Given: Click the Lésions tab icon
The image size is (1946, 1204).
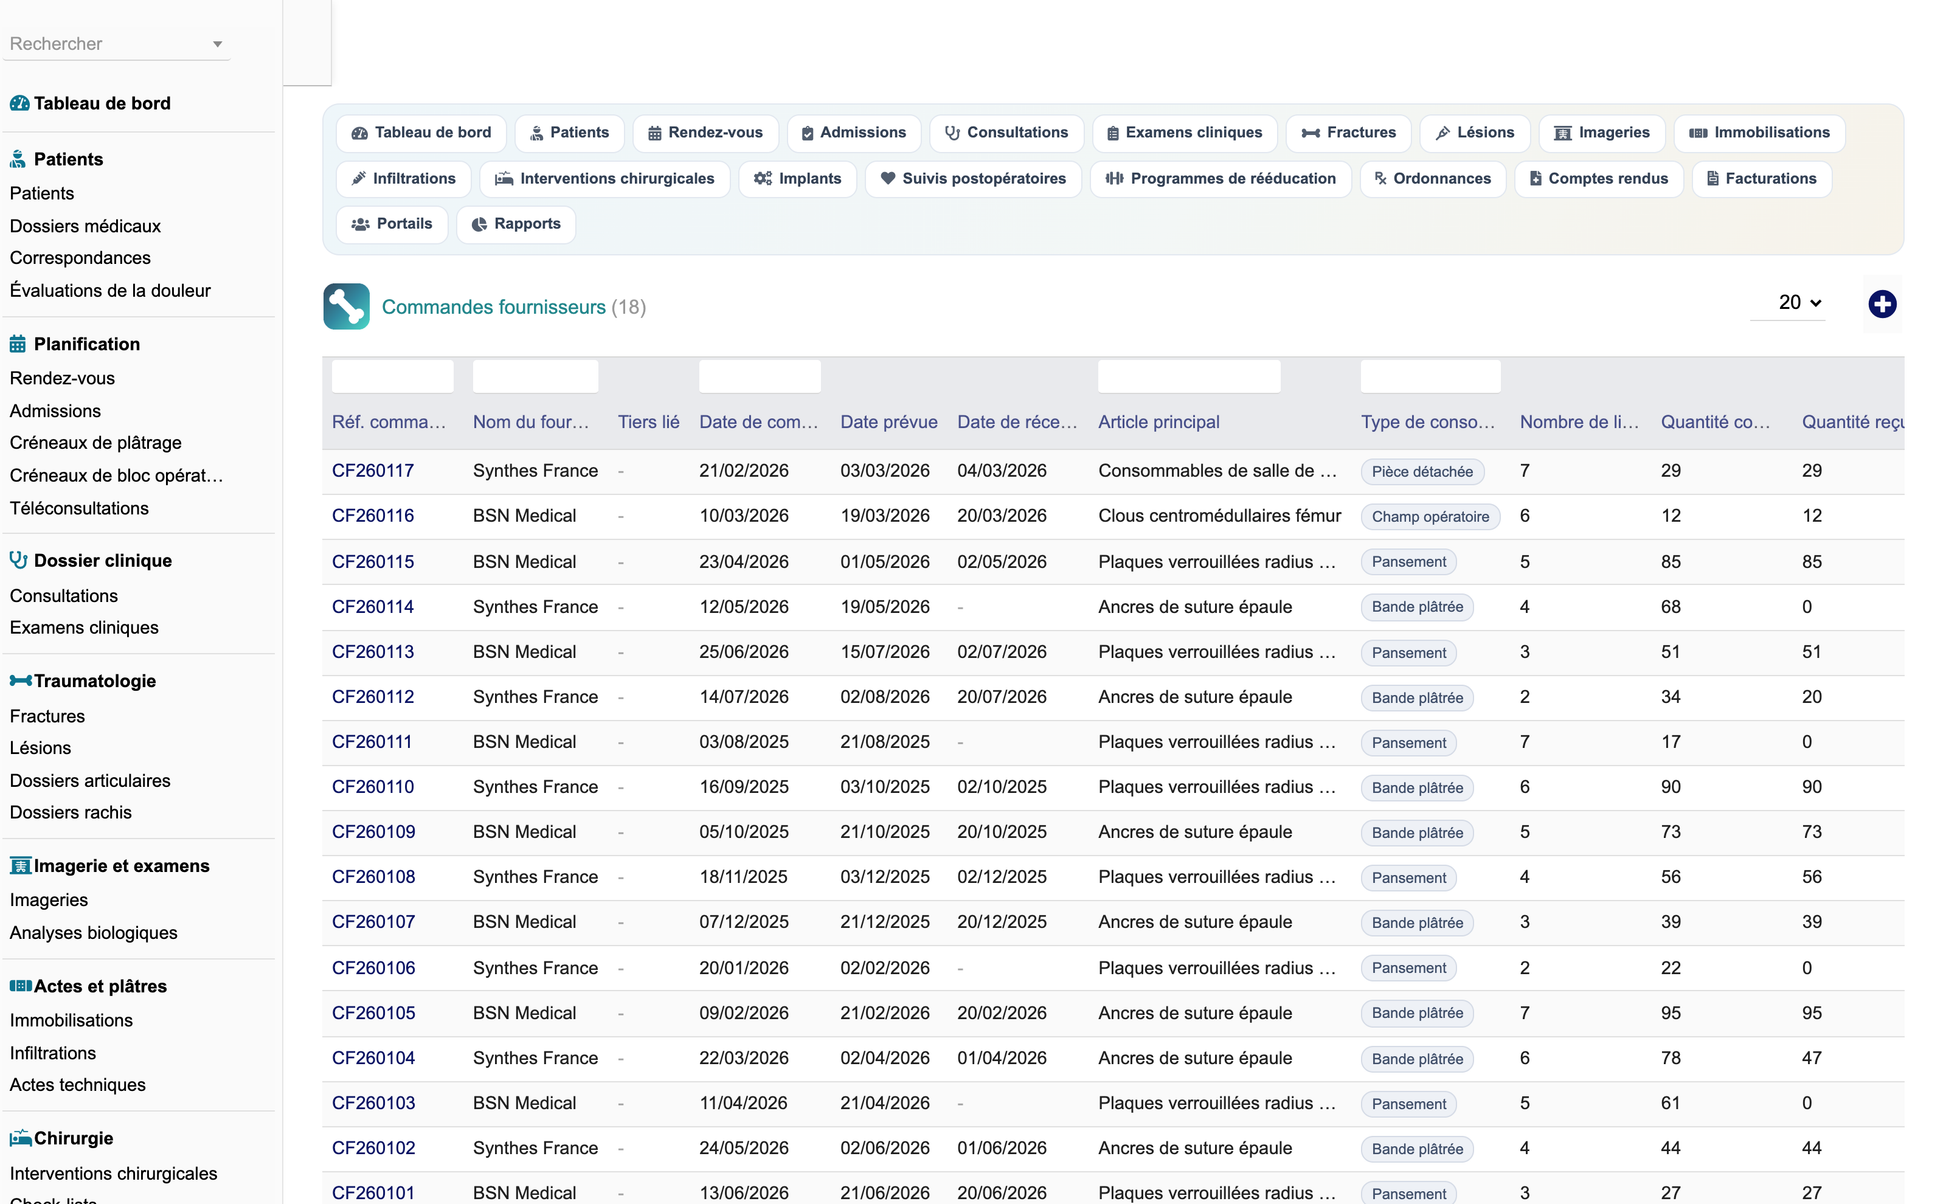Looking at the screenshot, I should 1442,133.
